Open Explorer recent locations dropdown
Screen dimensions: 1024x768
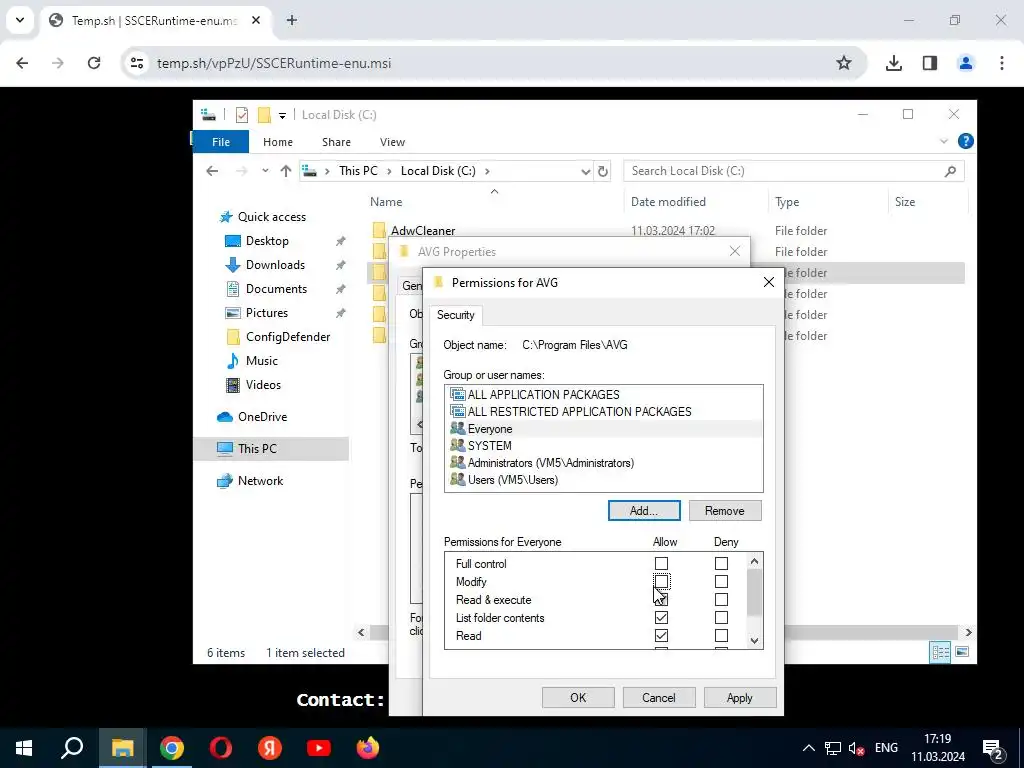point(264,171)
